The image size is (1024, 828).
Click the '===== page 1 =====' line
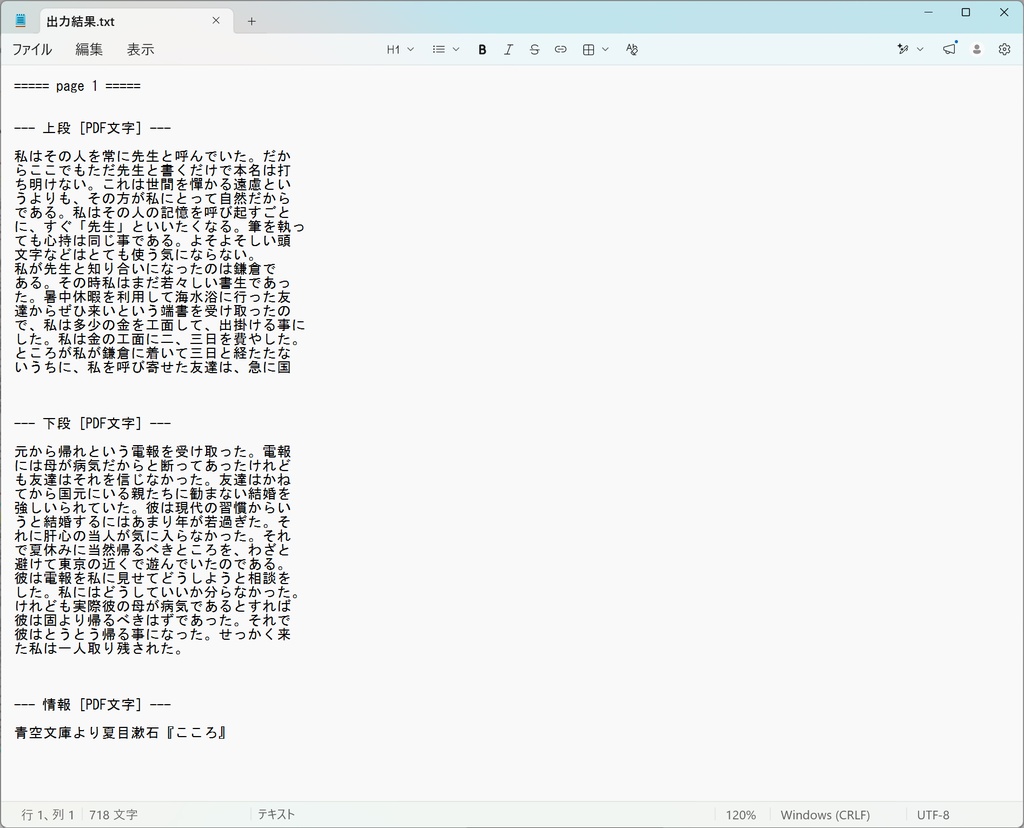click(x=77, y=86)
